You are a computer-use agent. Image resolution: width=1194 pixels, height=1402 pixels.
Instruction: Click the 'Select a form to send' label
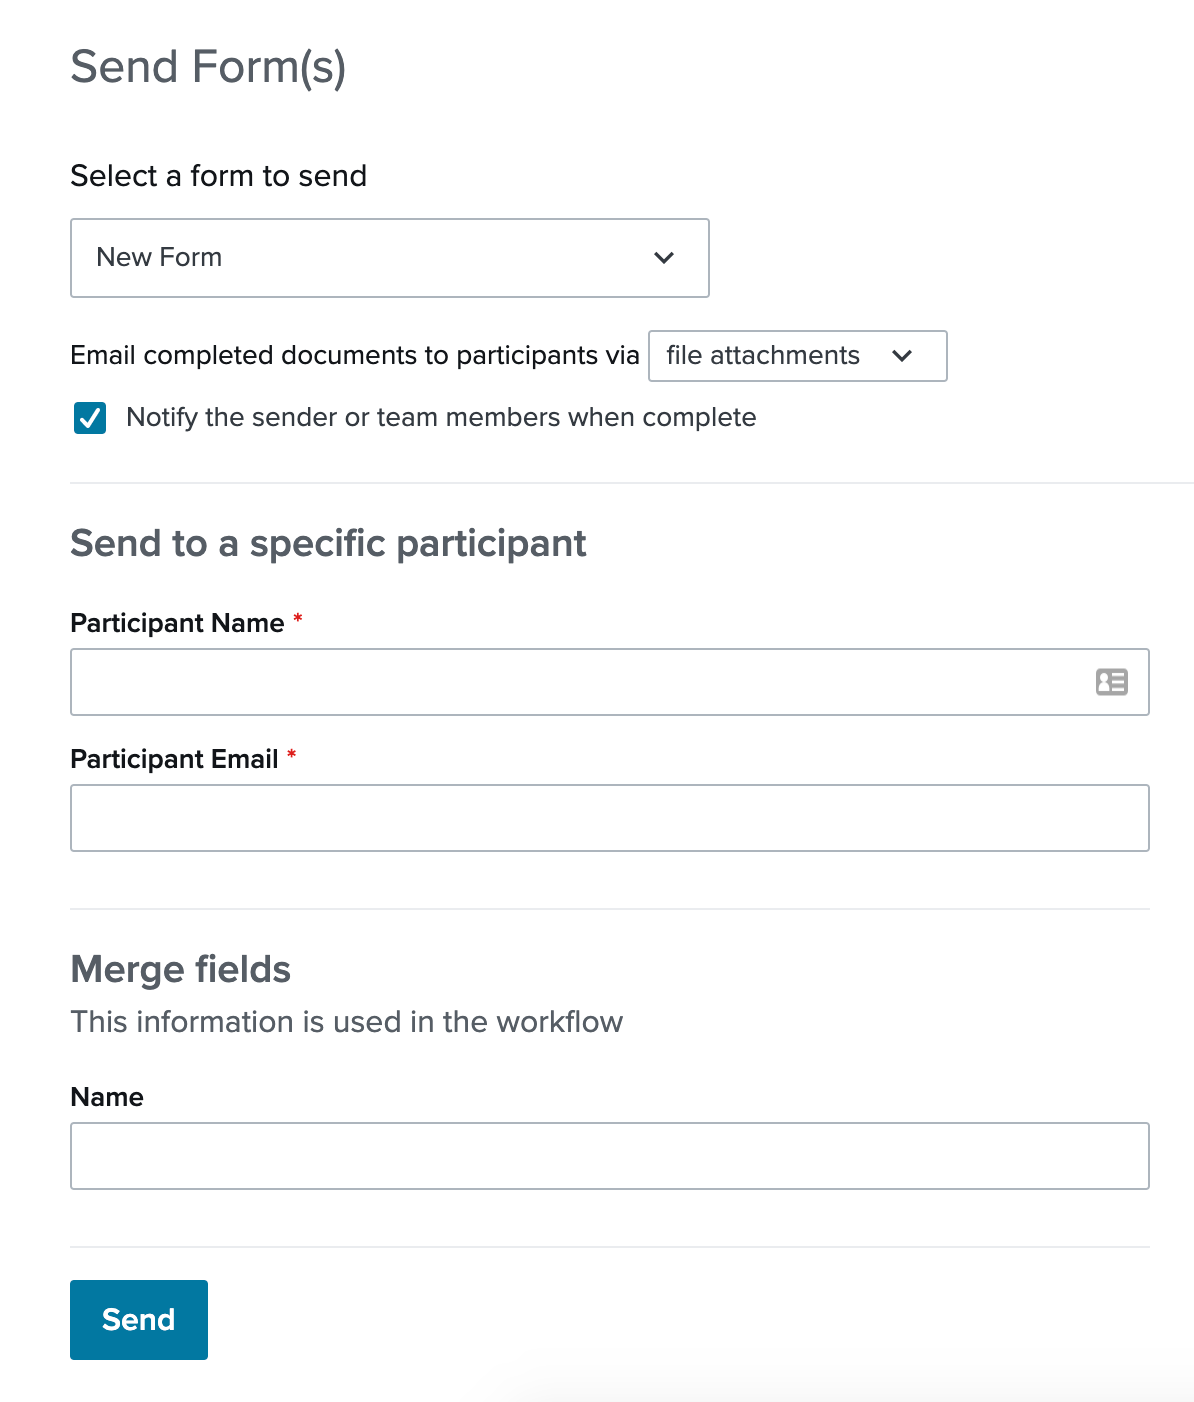[218, 176]
